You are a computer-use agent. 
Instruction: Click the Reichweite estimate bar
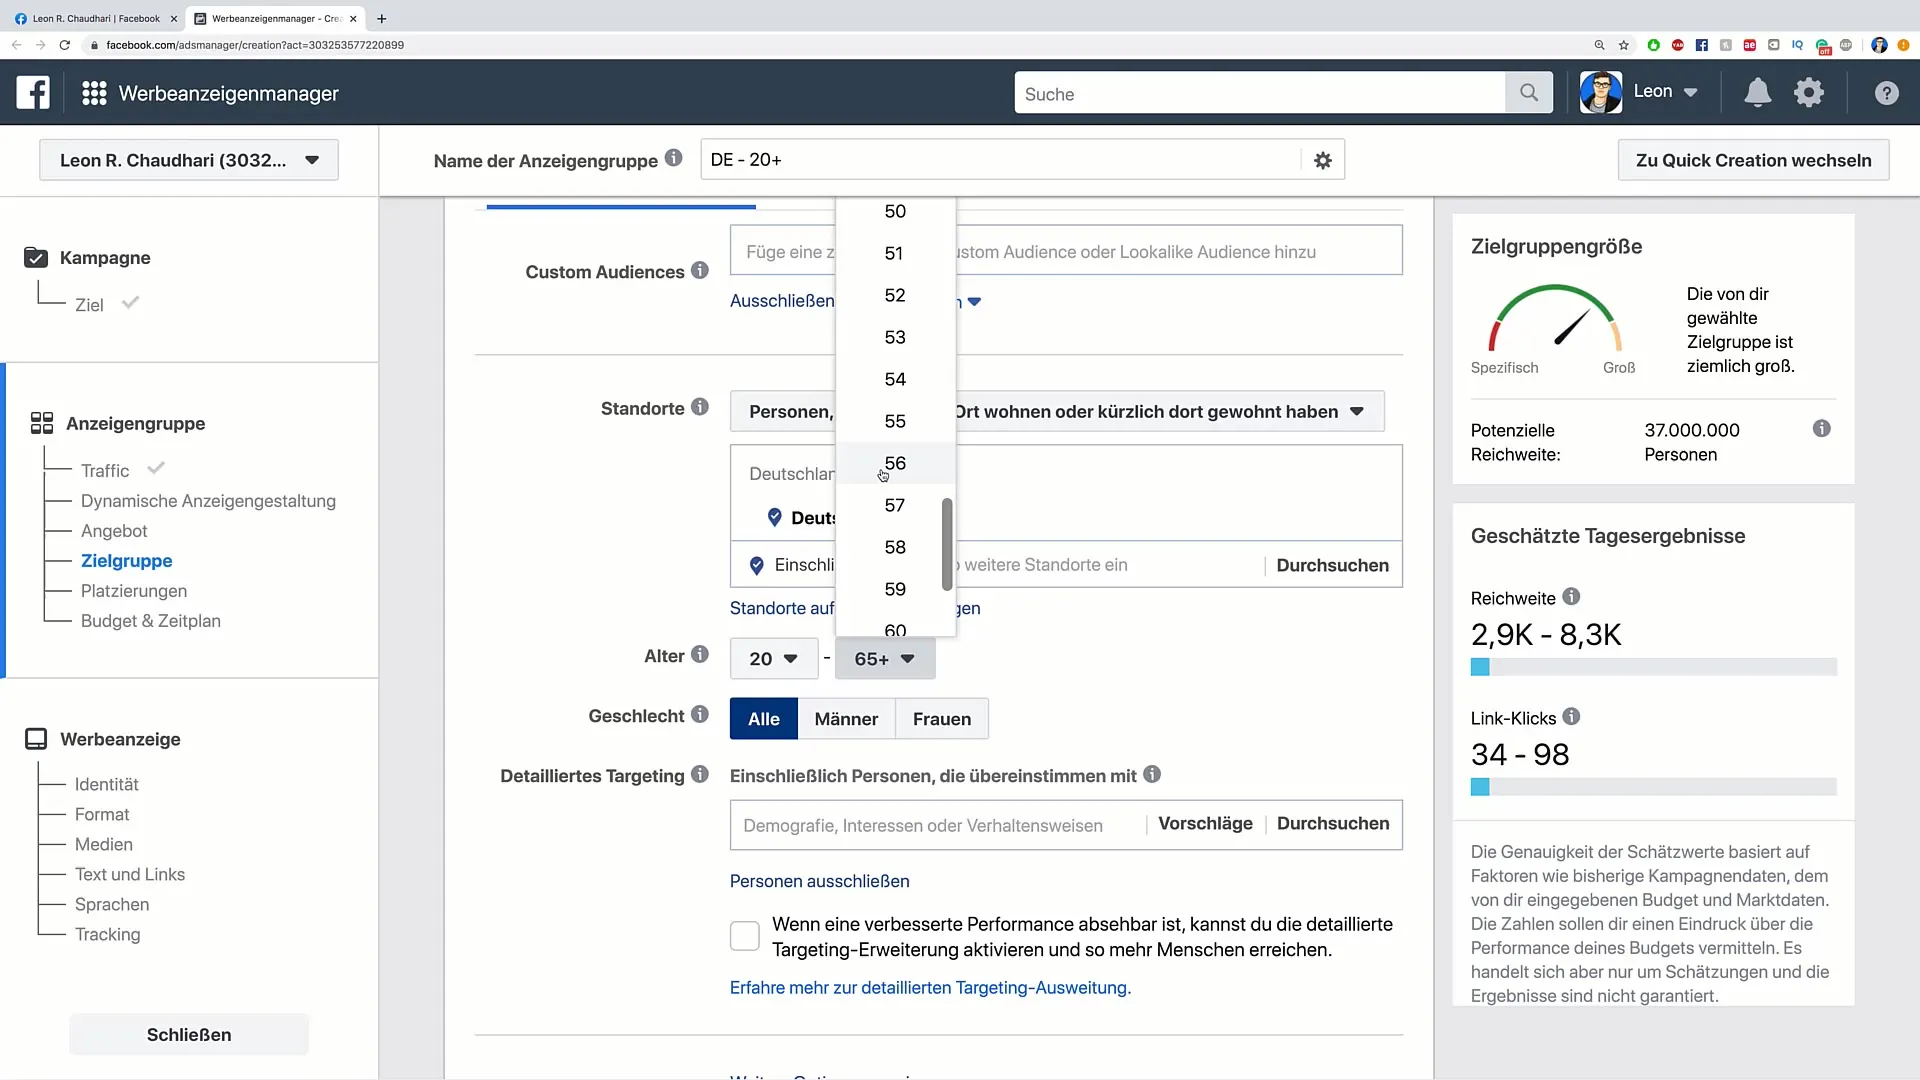(x=1654, y=667)
